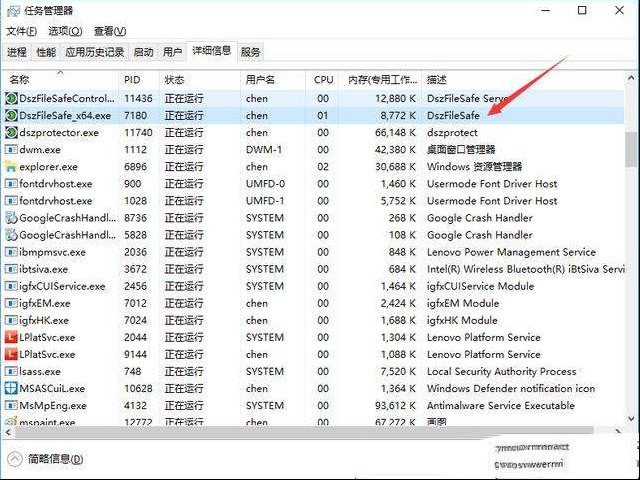This screenshot has width=640, height=480.
Task: Click the ibtsiva.exe process icon
Action: tap(11, 269)
